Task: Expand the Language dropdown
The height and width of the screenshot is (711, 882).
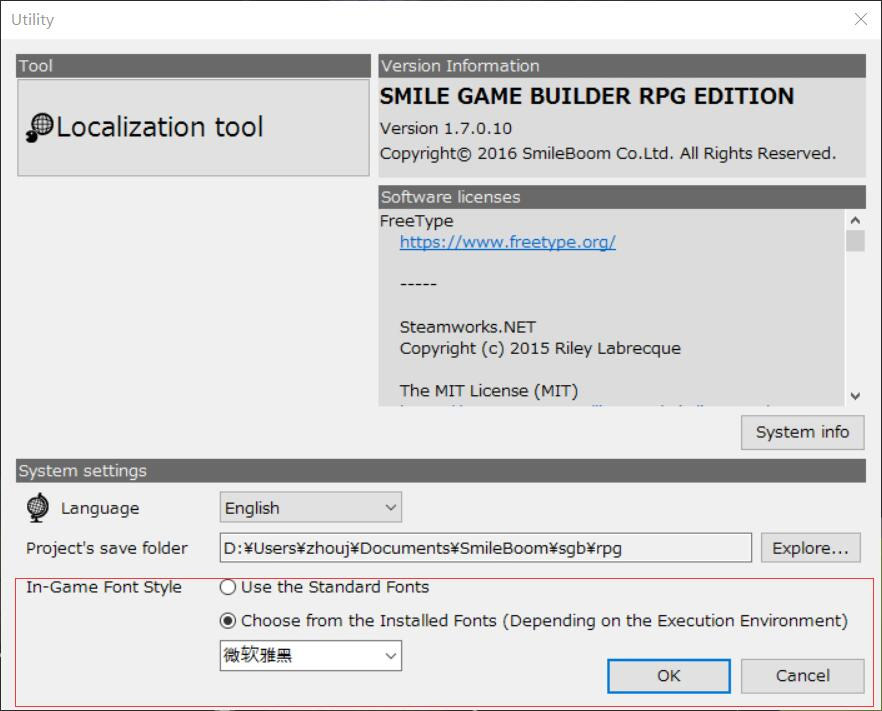Action: click(x=310, y=507)
